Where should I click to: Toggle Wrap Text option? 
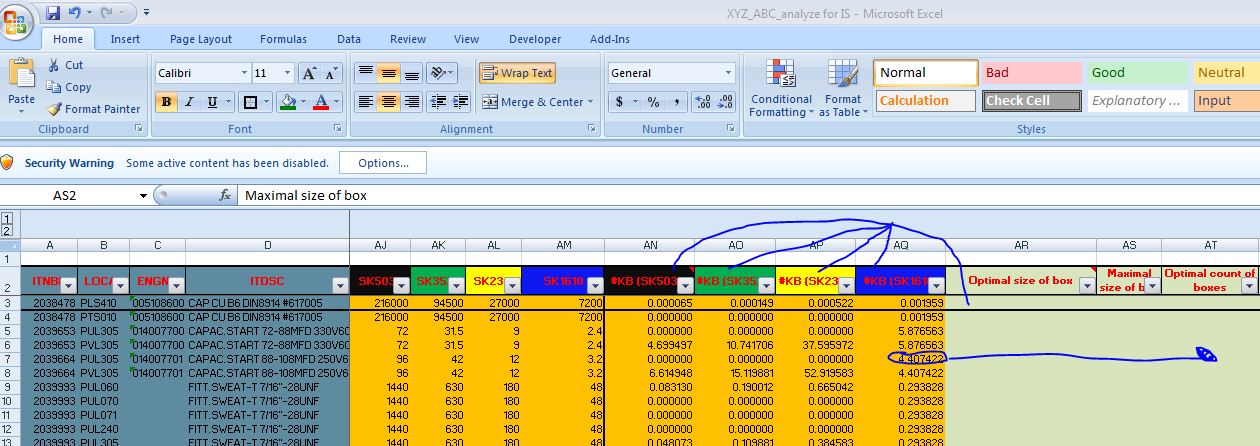[517, 73]
